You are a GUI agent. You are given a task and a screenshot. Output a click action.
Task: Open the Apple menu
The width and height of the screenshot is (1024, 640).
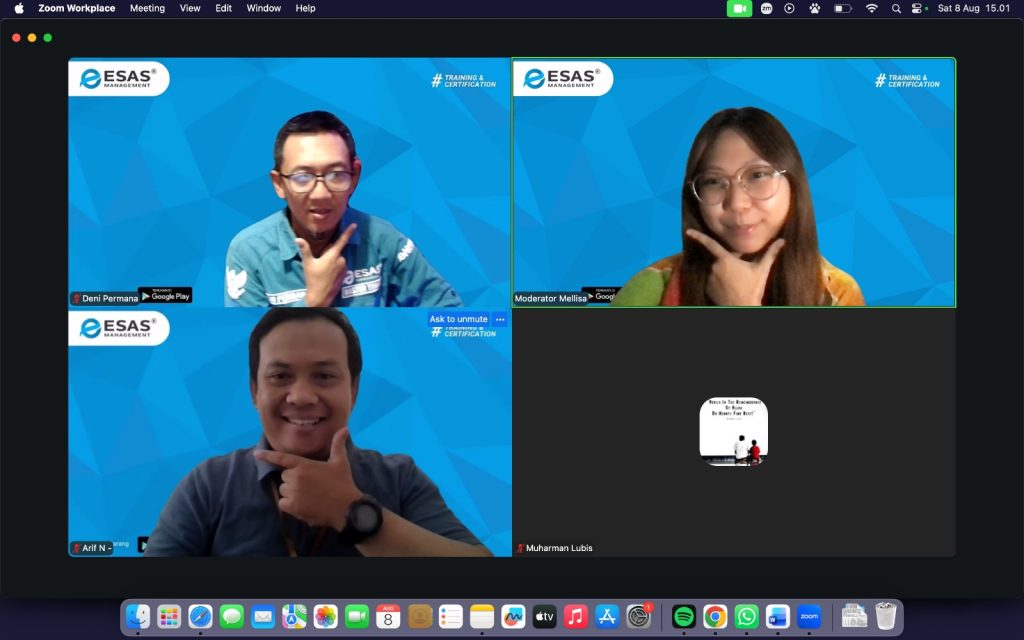[19, 8]
